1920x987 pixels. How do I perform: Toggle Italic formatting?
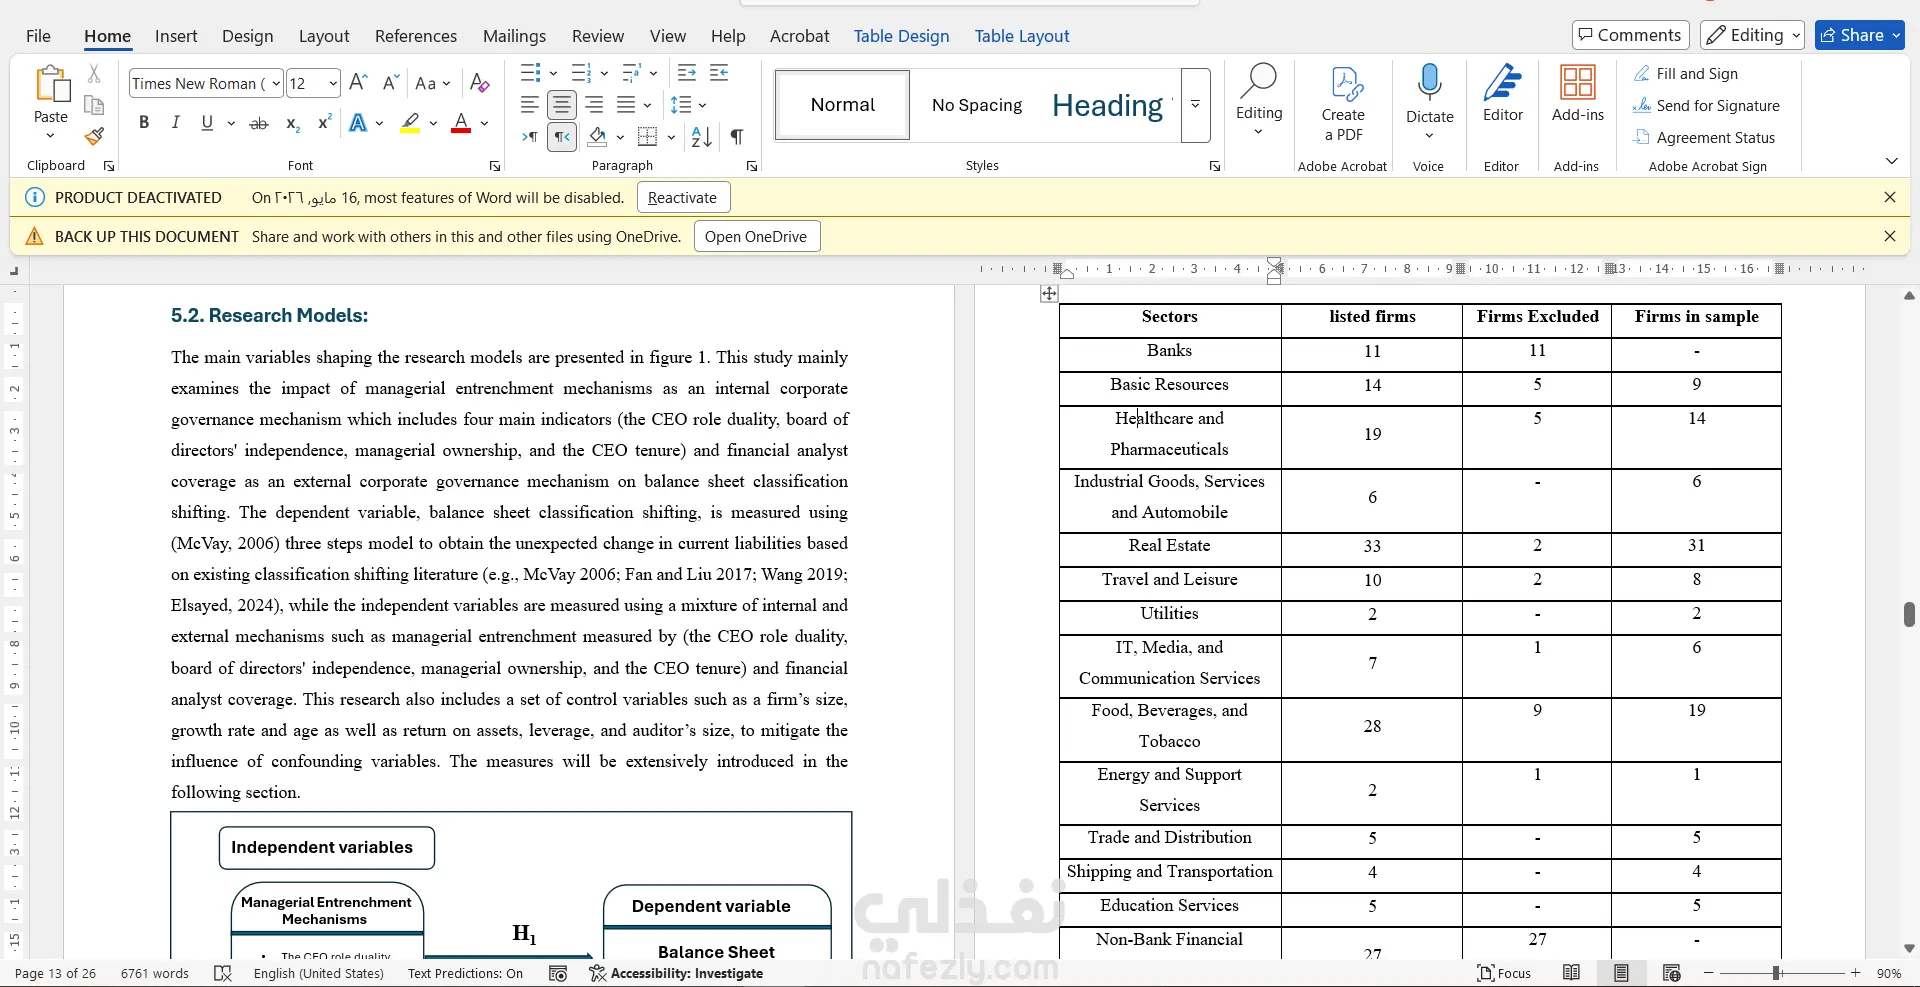coord(176,123)
